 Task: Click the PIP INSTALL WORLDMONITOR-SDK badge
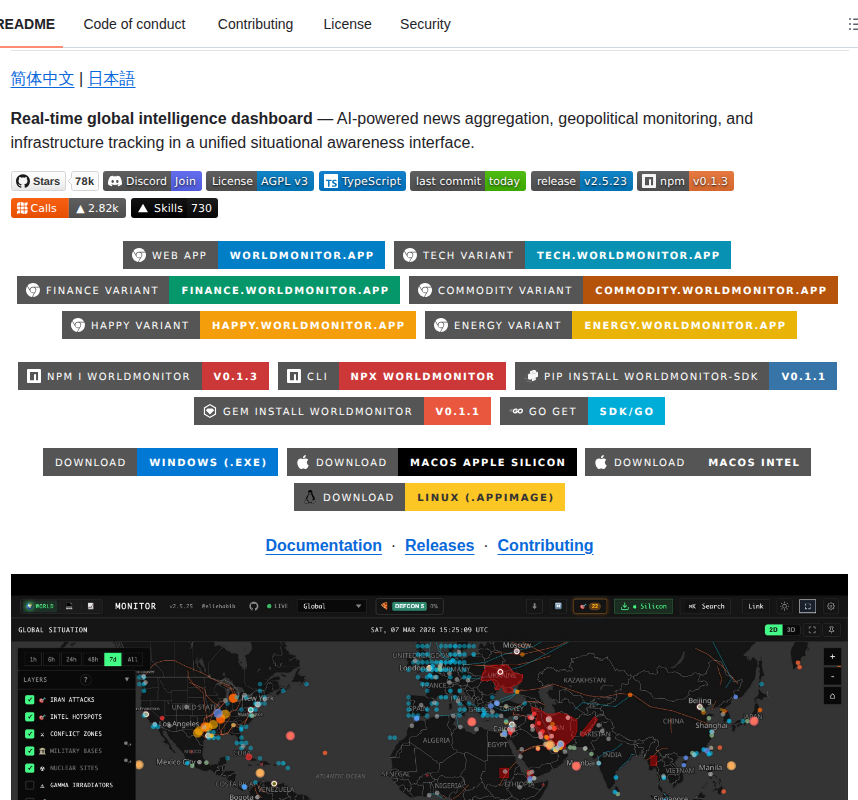[x=676, y=376]
